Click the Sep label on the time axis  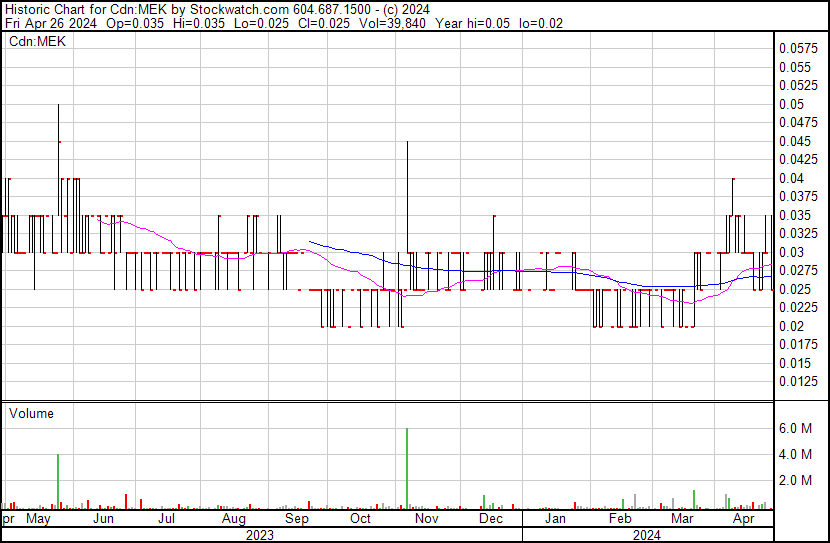(x=296, y=519)
